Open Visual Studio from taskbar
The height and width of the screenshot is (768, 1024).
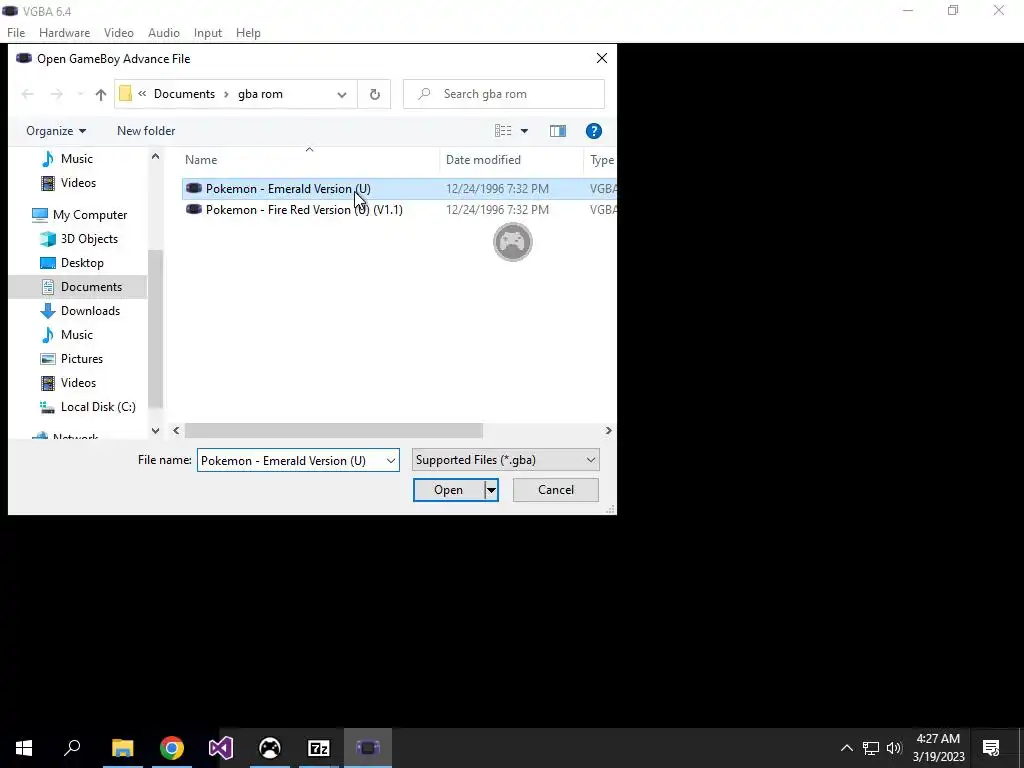coord(221,748)
